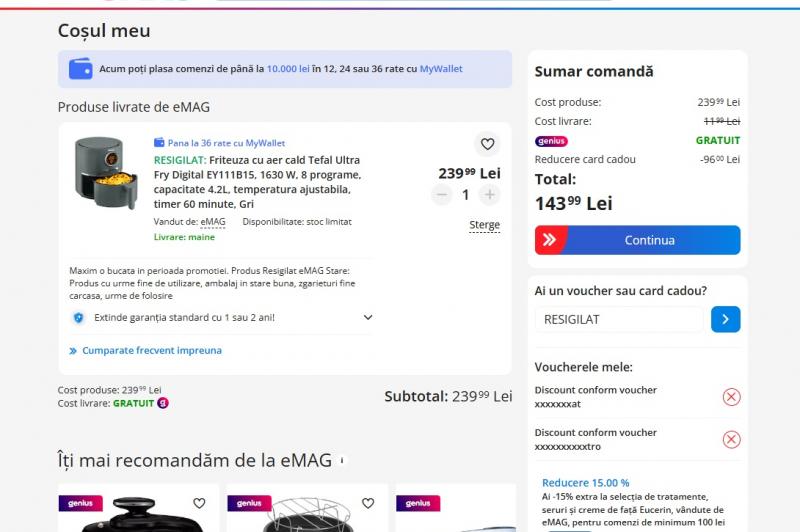Click the Genius icon near free delivery
Viewport: 800px width, 532px height.
[163, 403]
